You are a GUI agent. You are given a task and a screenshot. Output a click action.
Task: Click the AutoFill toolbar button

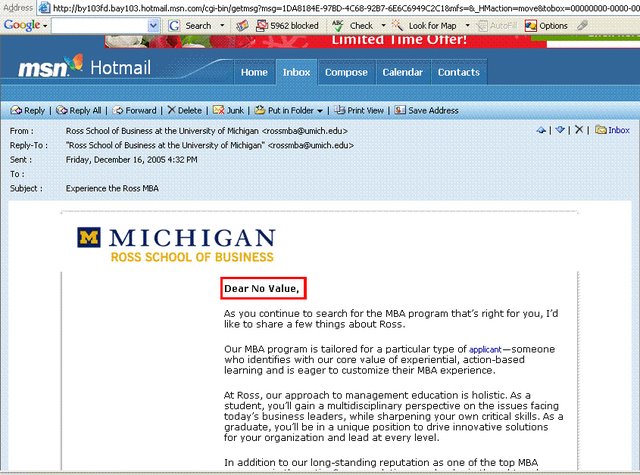point(497,26)
